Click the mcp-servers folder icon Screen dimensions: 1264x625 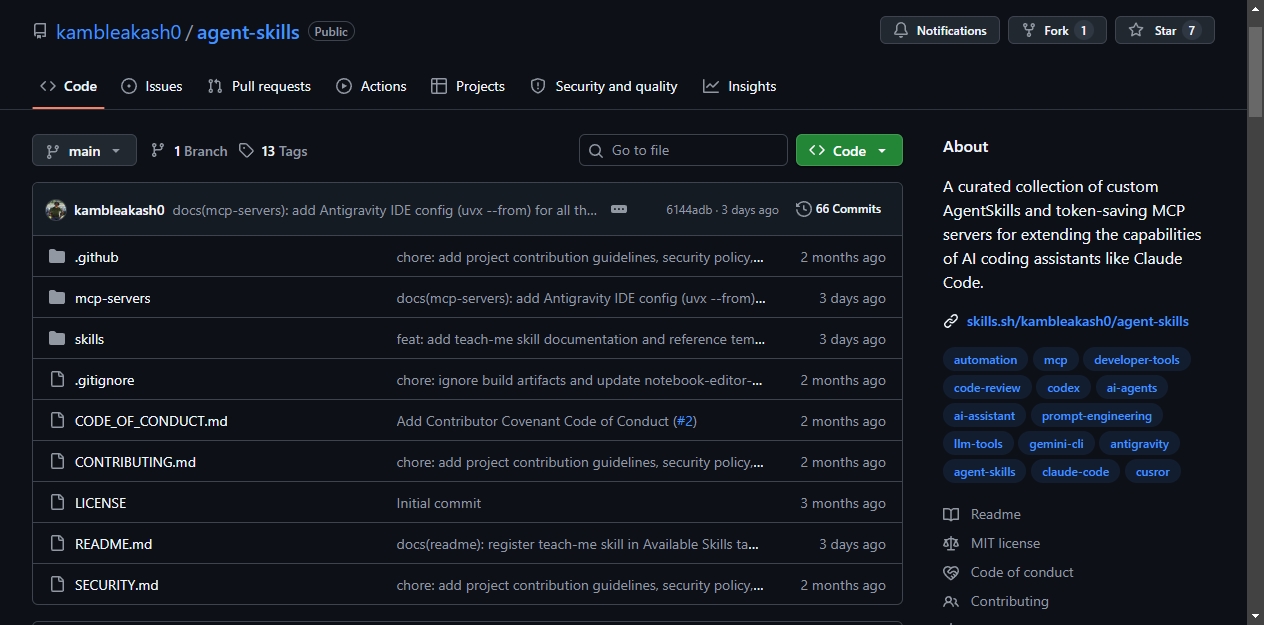pyautogui.click(x=57, y=298)
